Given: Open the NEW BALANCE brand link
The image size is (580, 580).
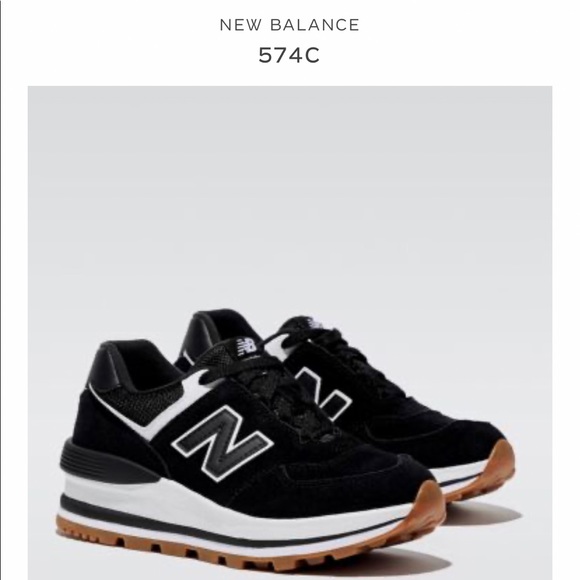Looking at the screenshot, I should 289,25.
